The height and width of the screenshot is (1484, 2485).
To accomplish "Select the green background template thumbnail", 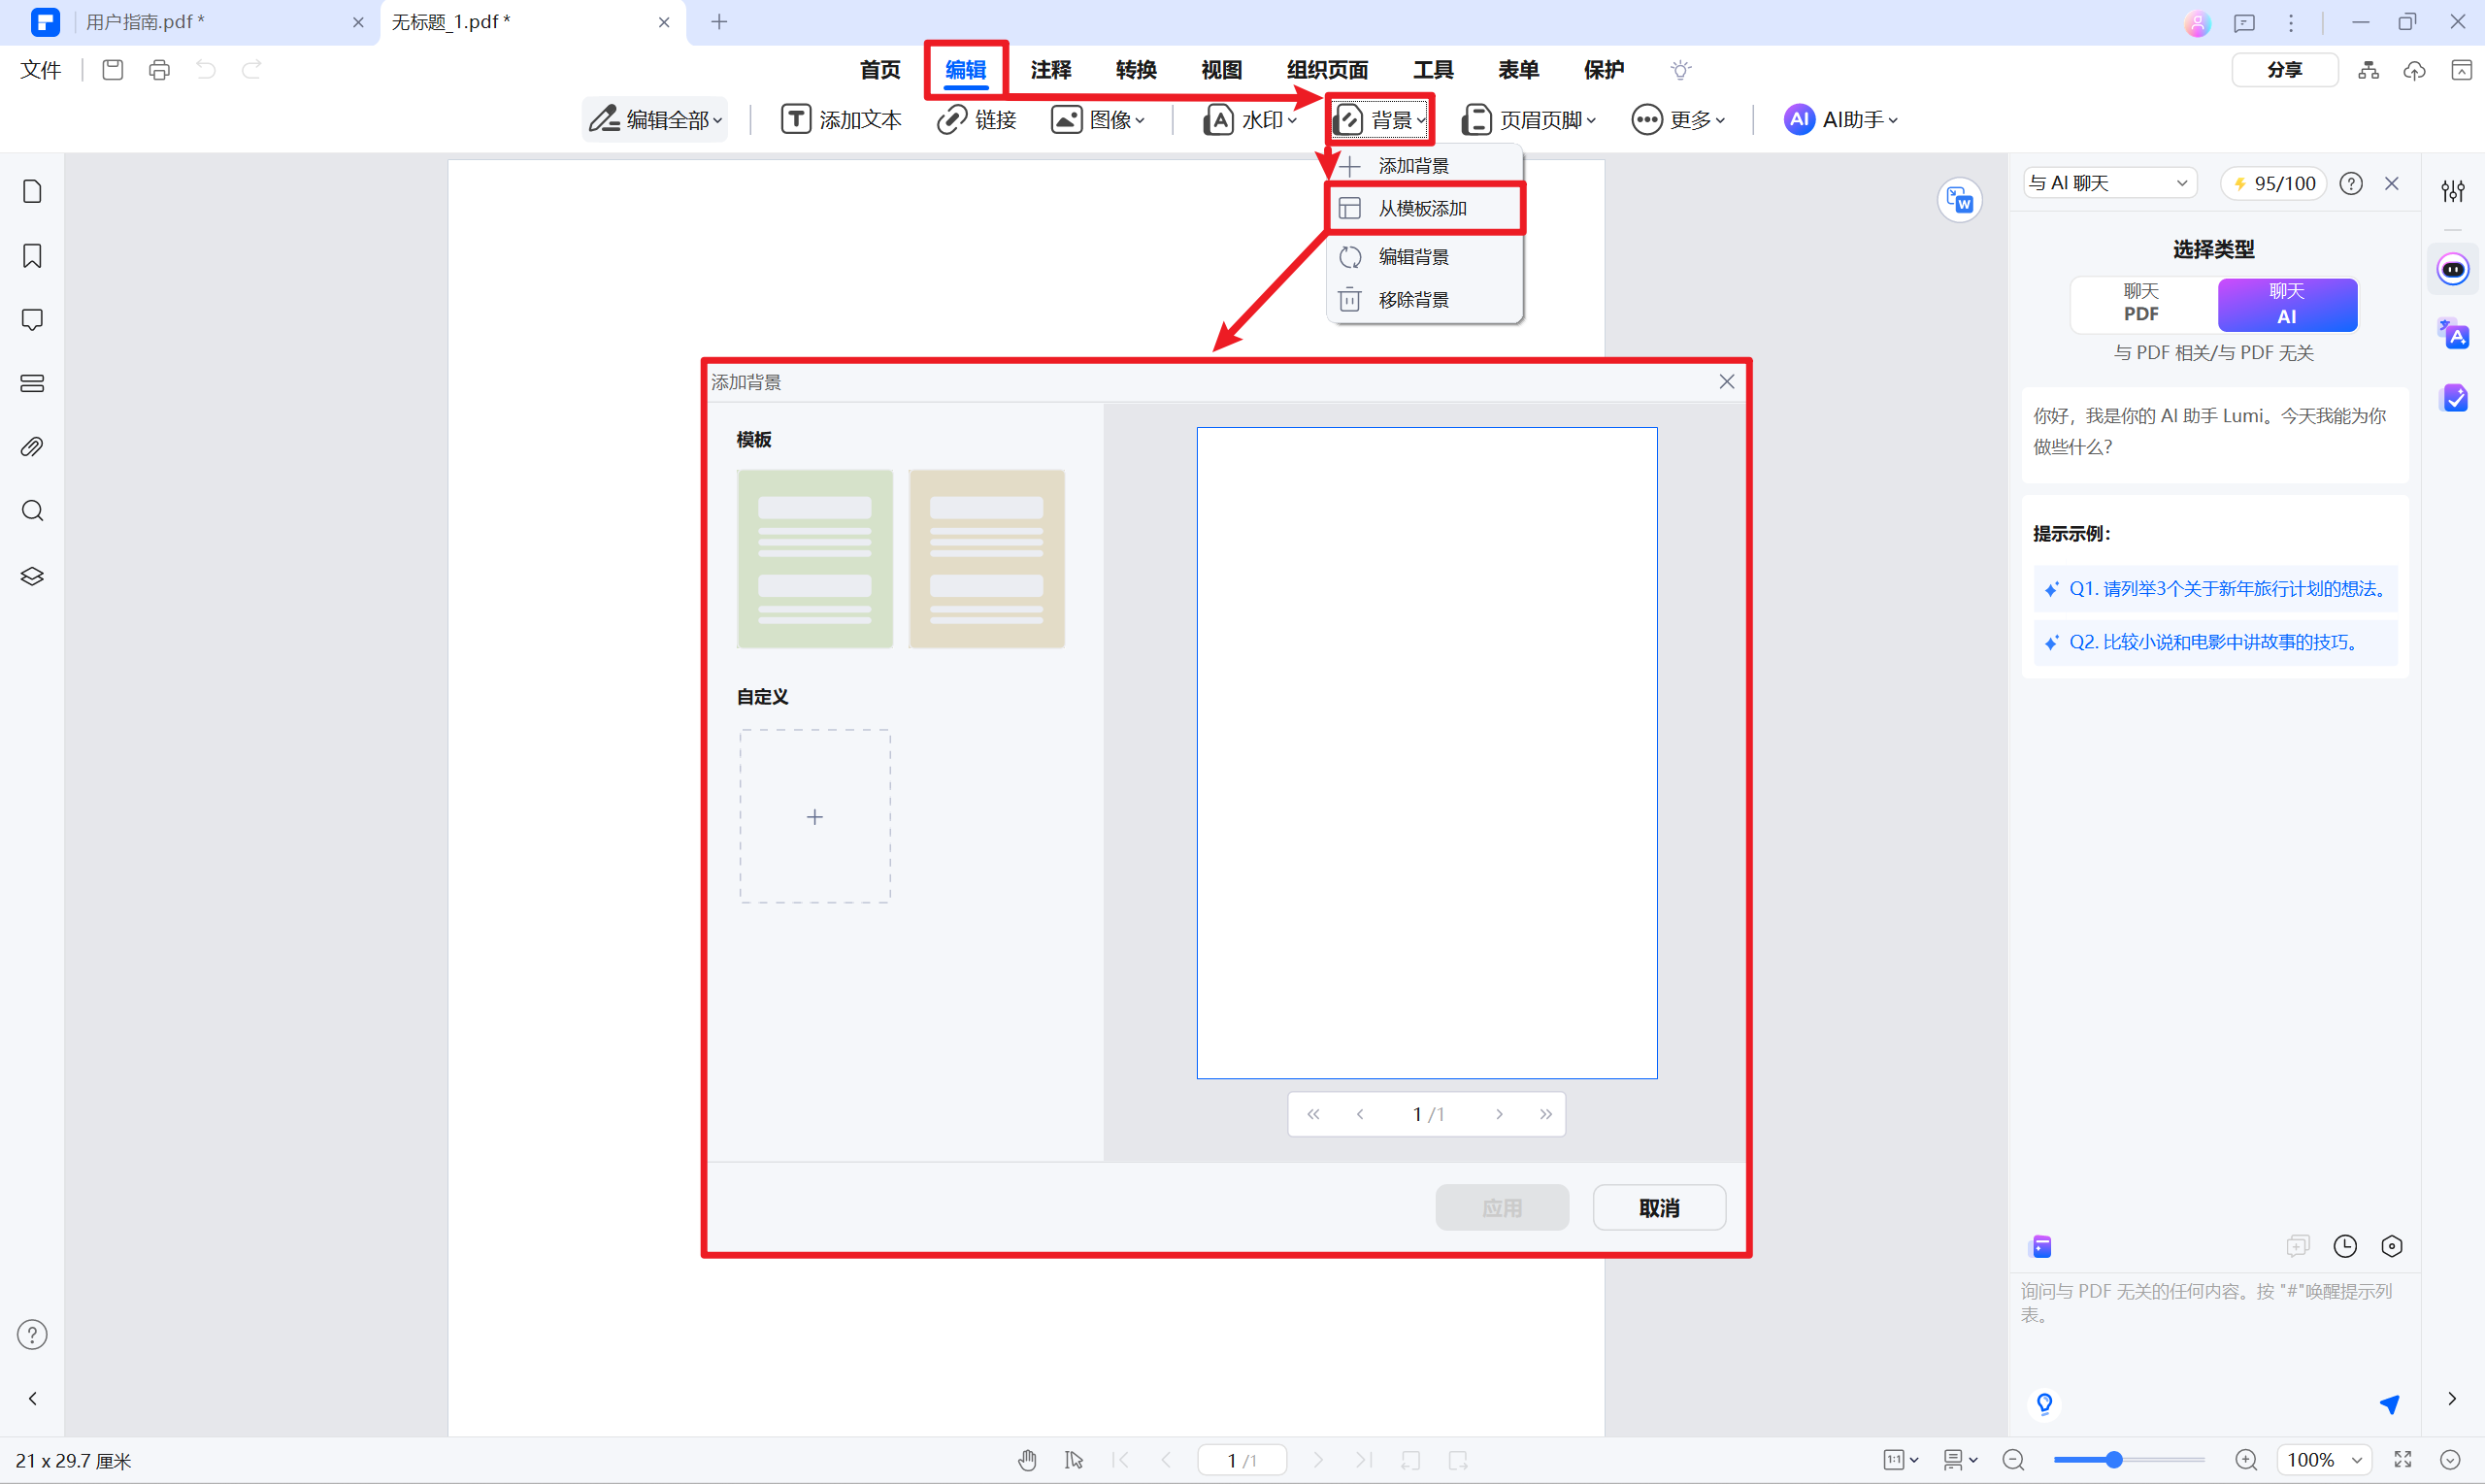I will pos(814,559).
